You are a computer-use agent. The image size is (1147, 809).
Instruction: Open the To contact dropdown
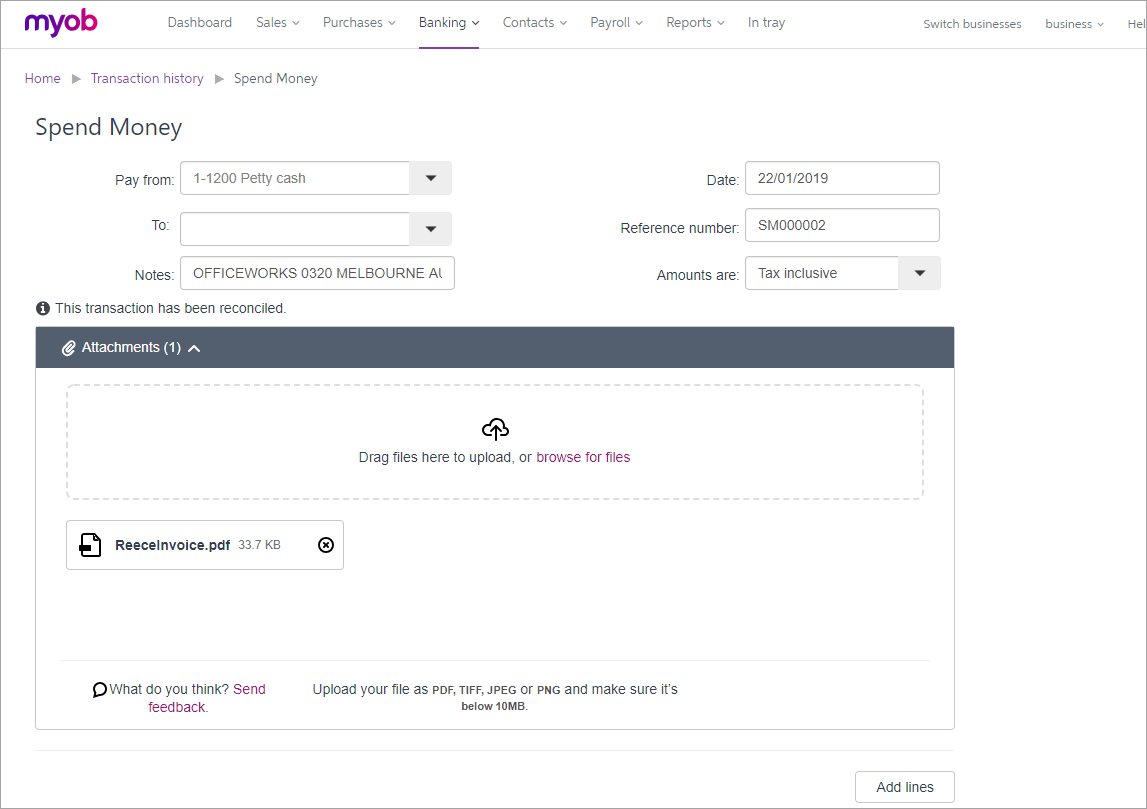(430, 229)
